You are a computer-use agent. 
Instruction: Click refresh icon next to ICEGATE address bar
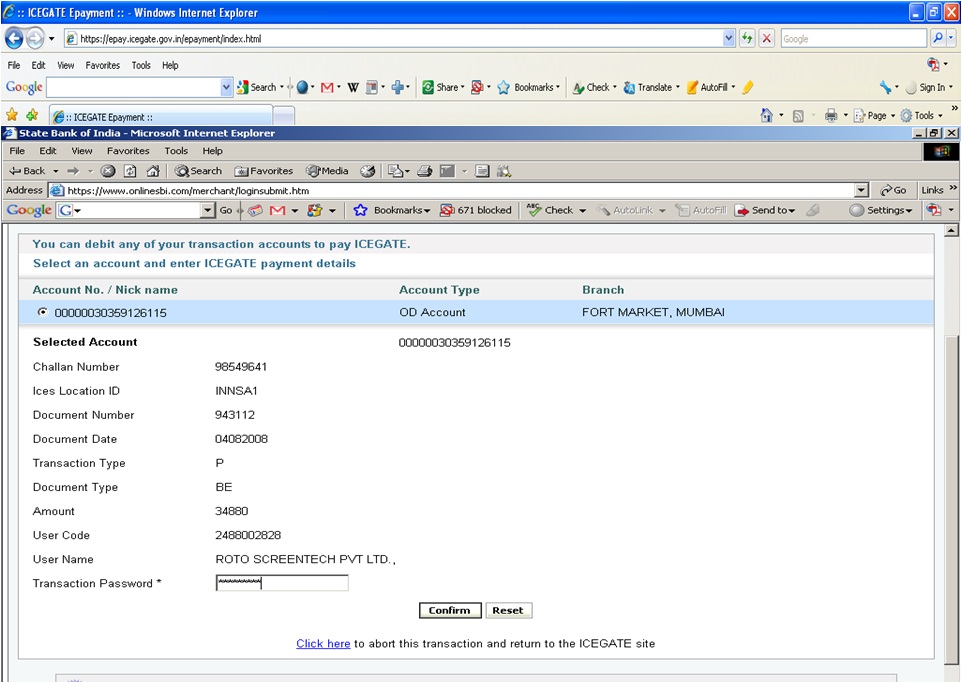coord(747,39)
